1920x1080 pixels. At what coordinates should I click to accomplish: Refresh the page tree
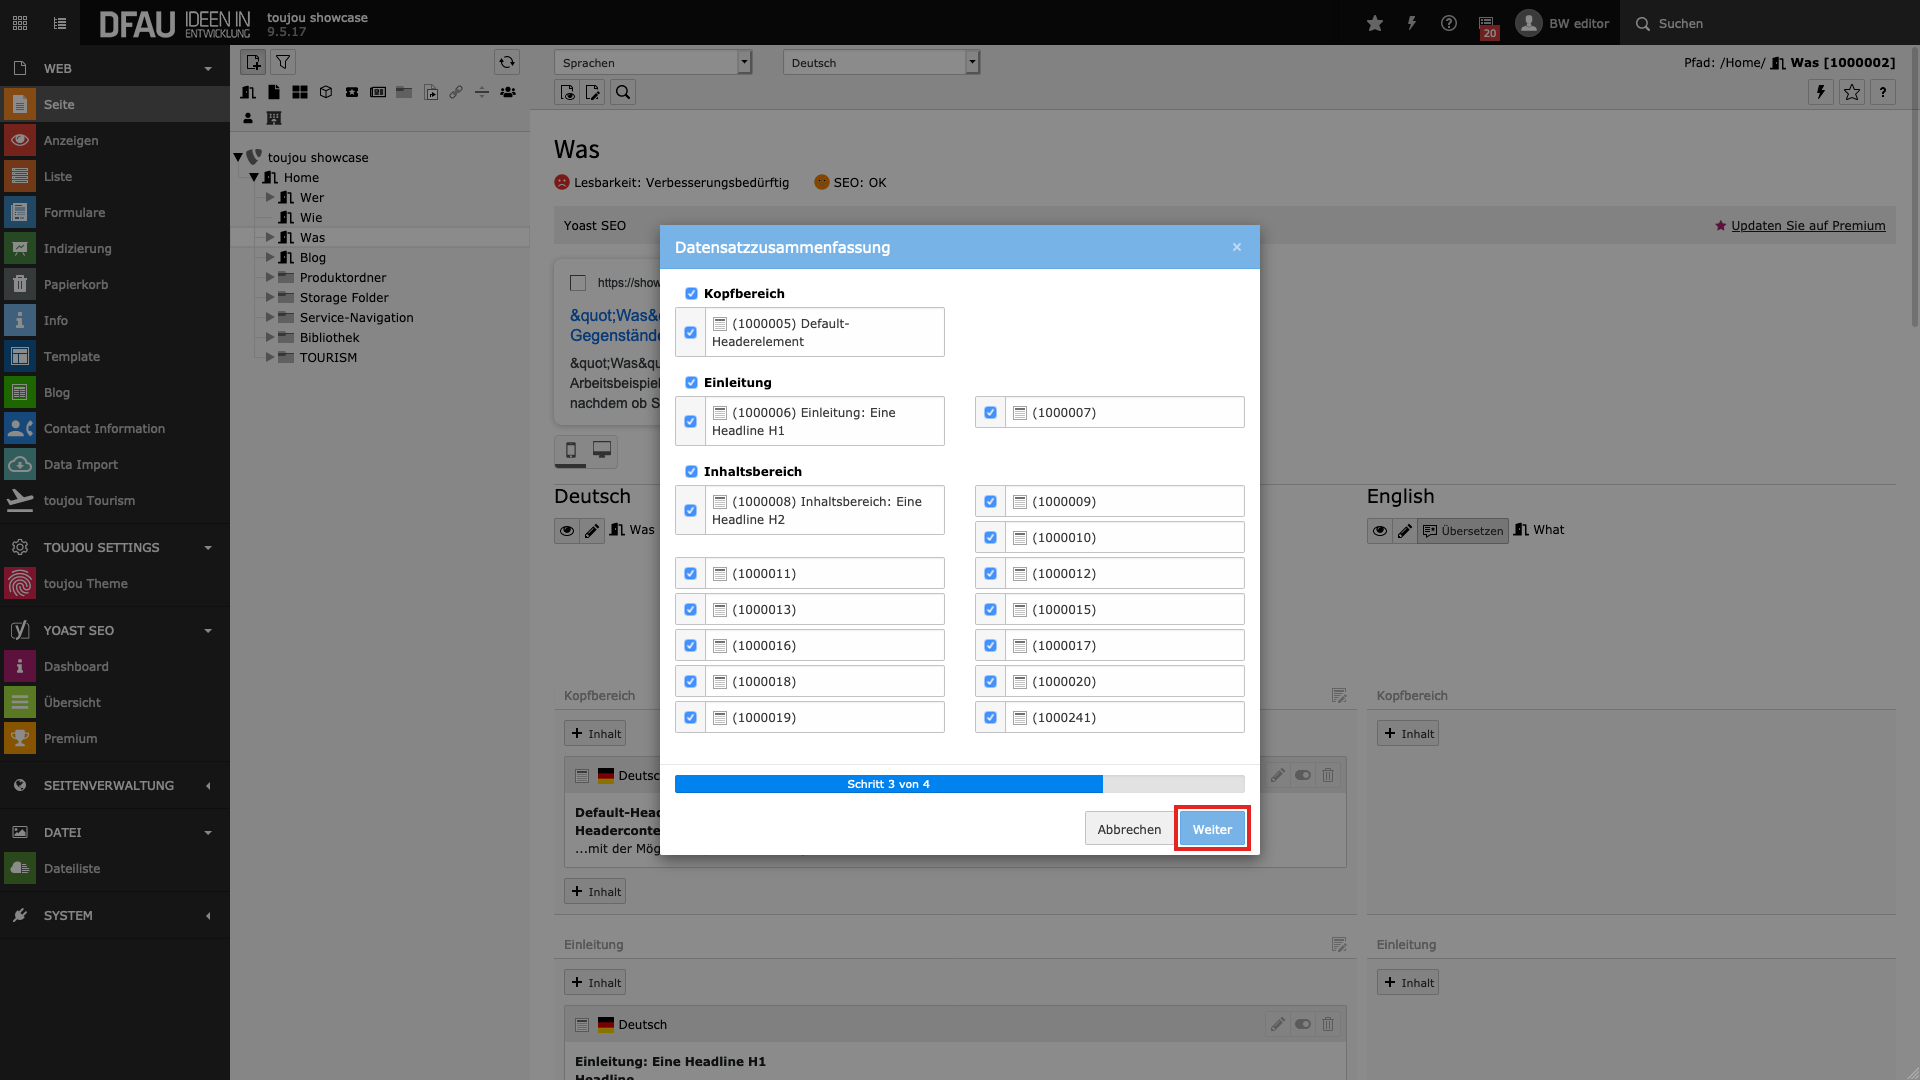(507, 62)
